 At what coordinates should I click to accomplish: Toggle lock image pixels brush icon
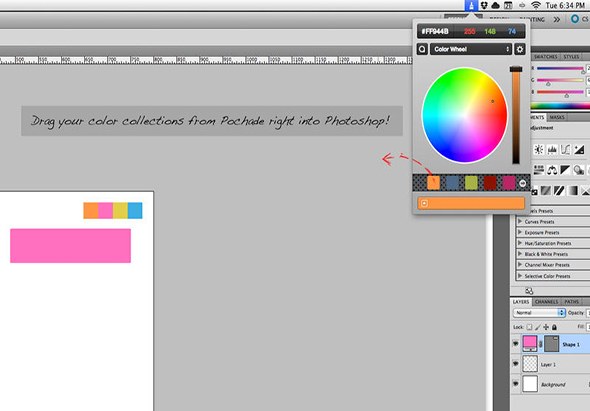pyautogui.click(x=538, y=327)
